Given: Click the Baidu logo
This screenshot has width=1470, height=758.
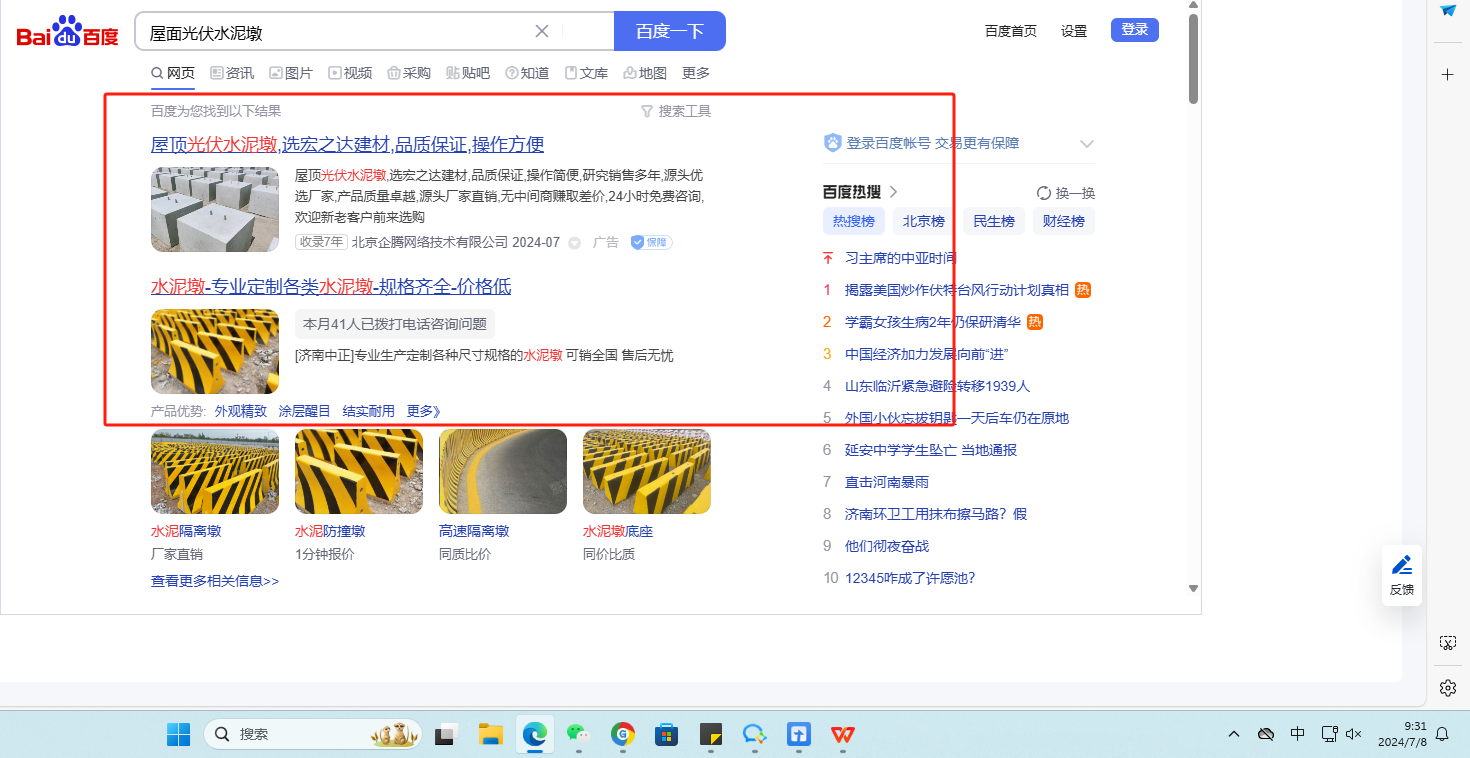Looking at the screenshot, I should (67, 32).
